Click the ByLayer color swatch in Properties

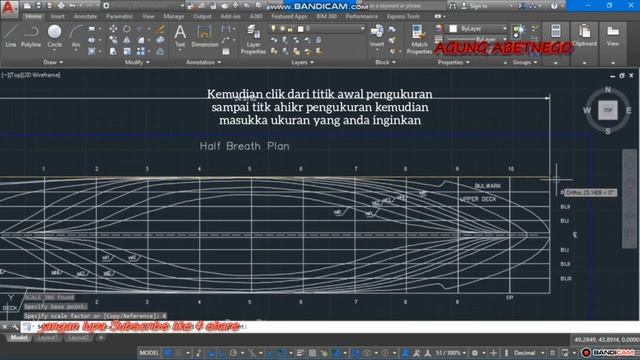coord(453,29)
